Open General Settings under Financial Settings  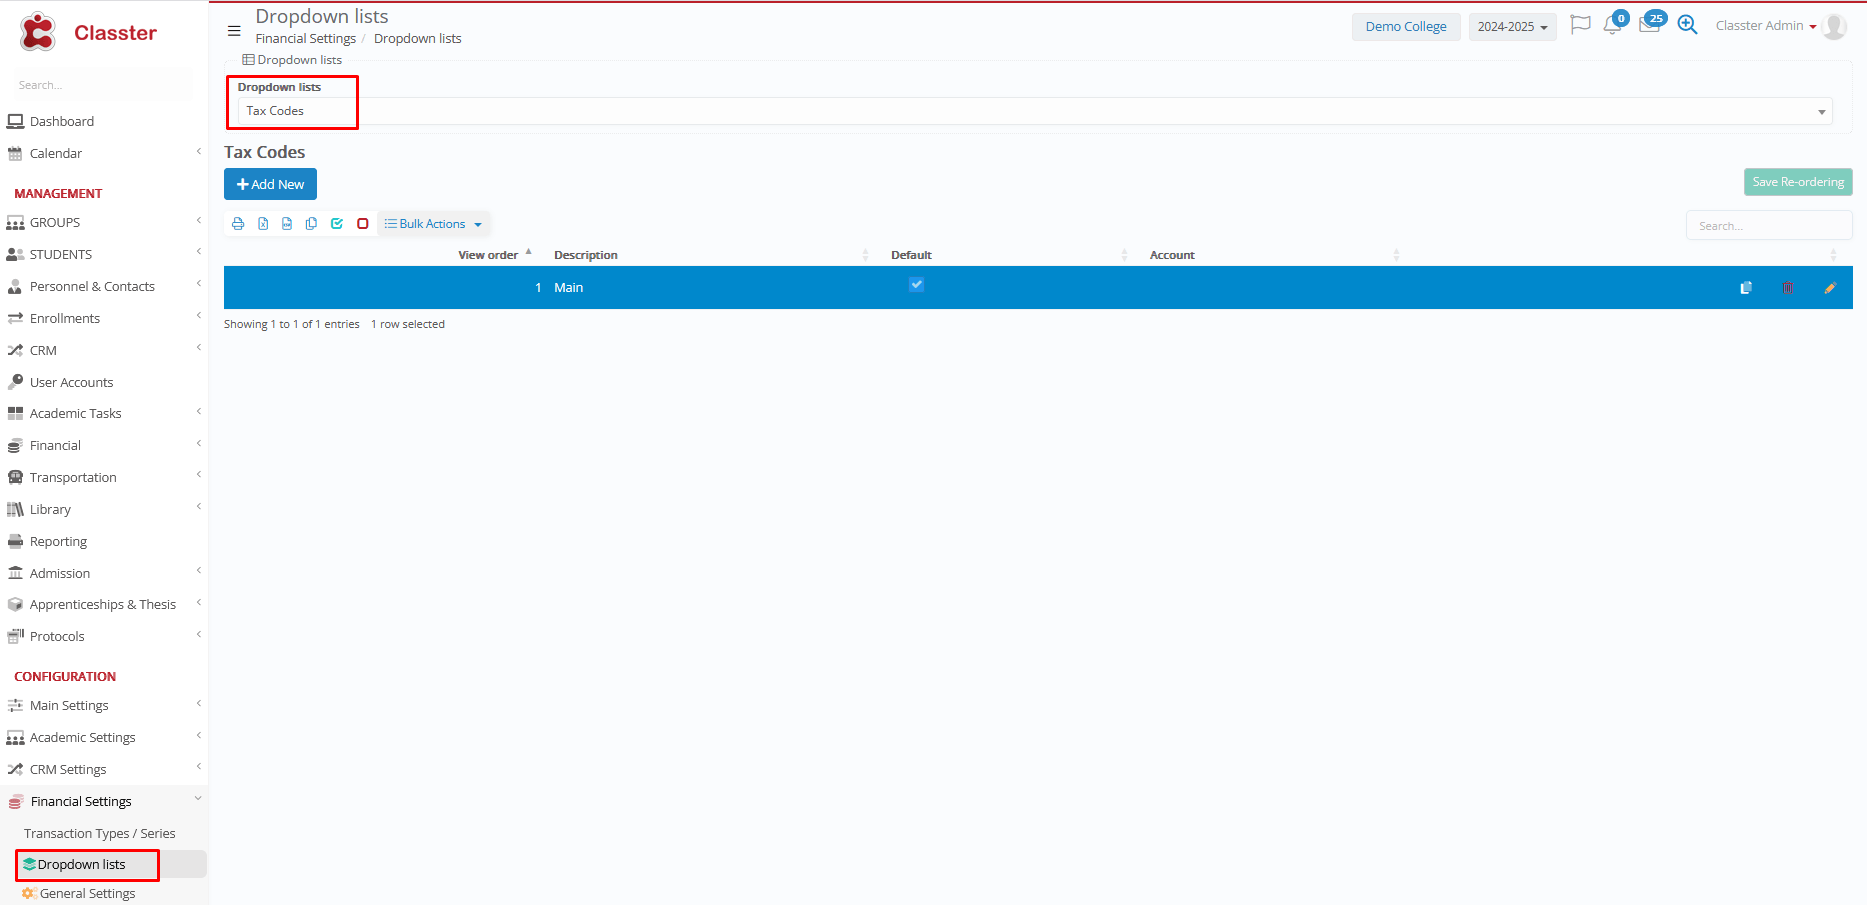pos(88,893)
